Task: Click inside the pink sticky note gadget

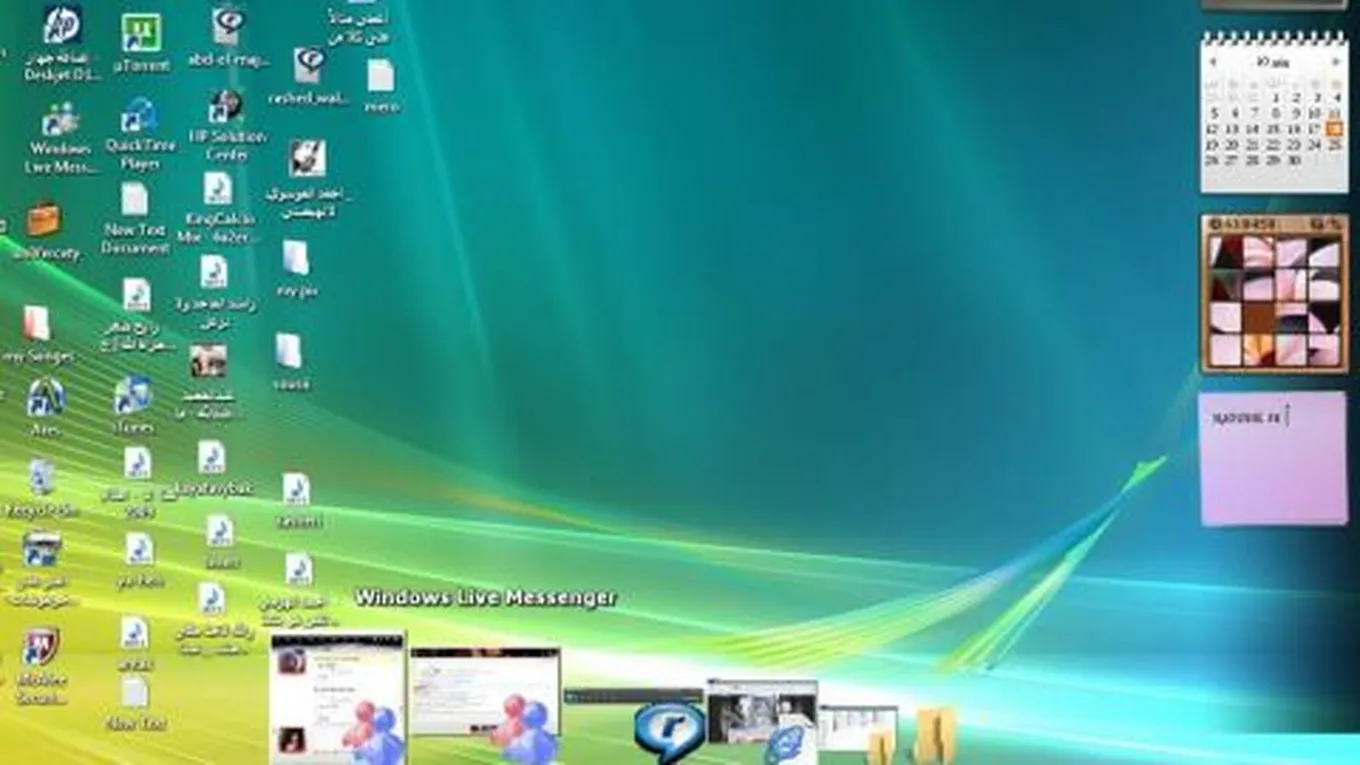Action: click(1273, 465)
